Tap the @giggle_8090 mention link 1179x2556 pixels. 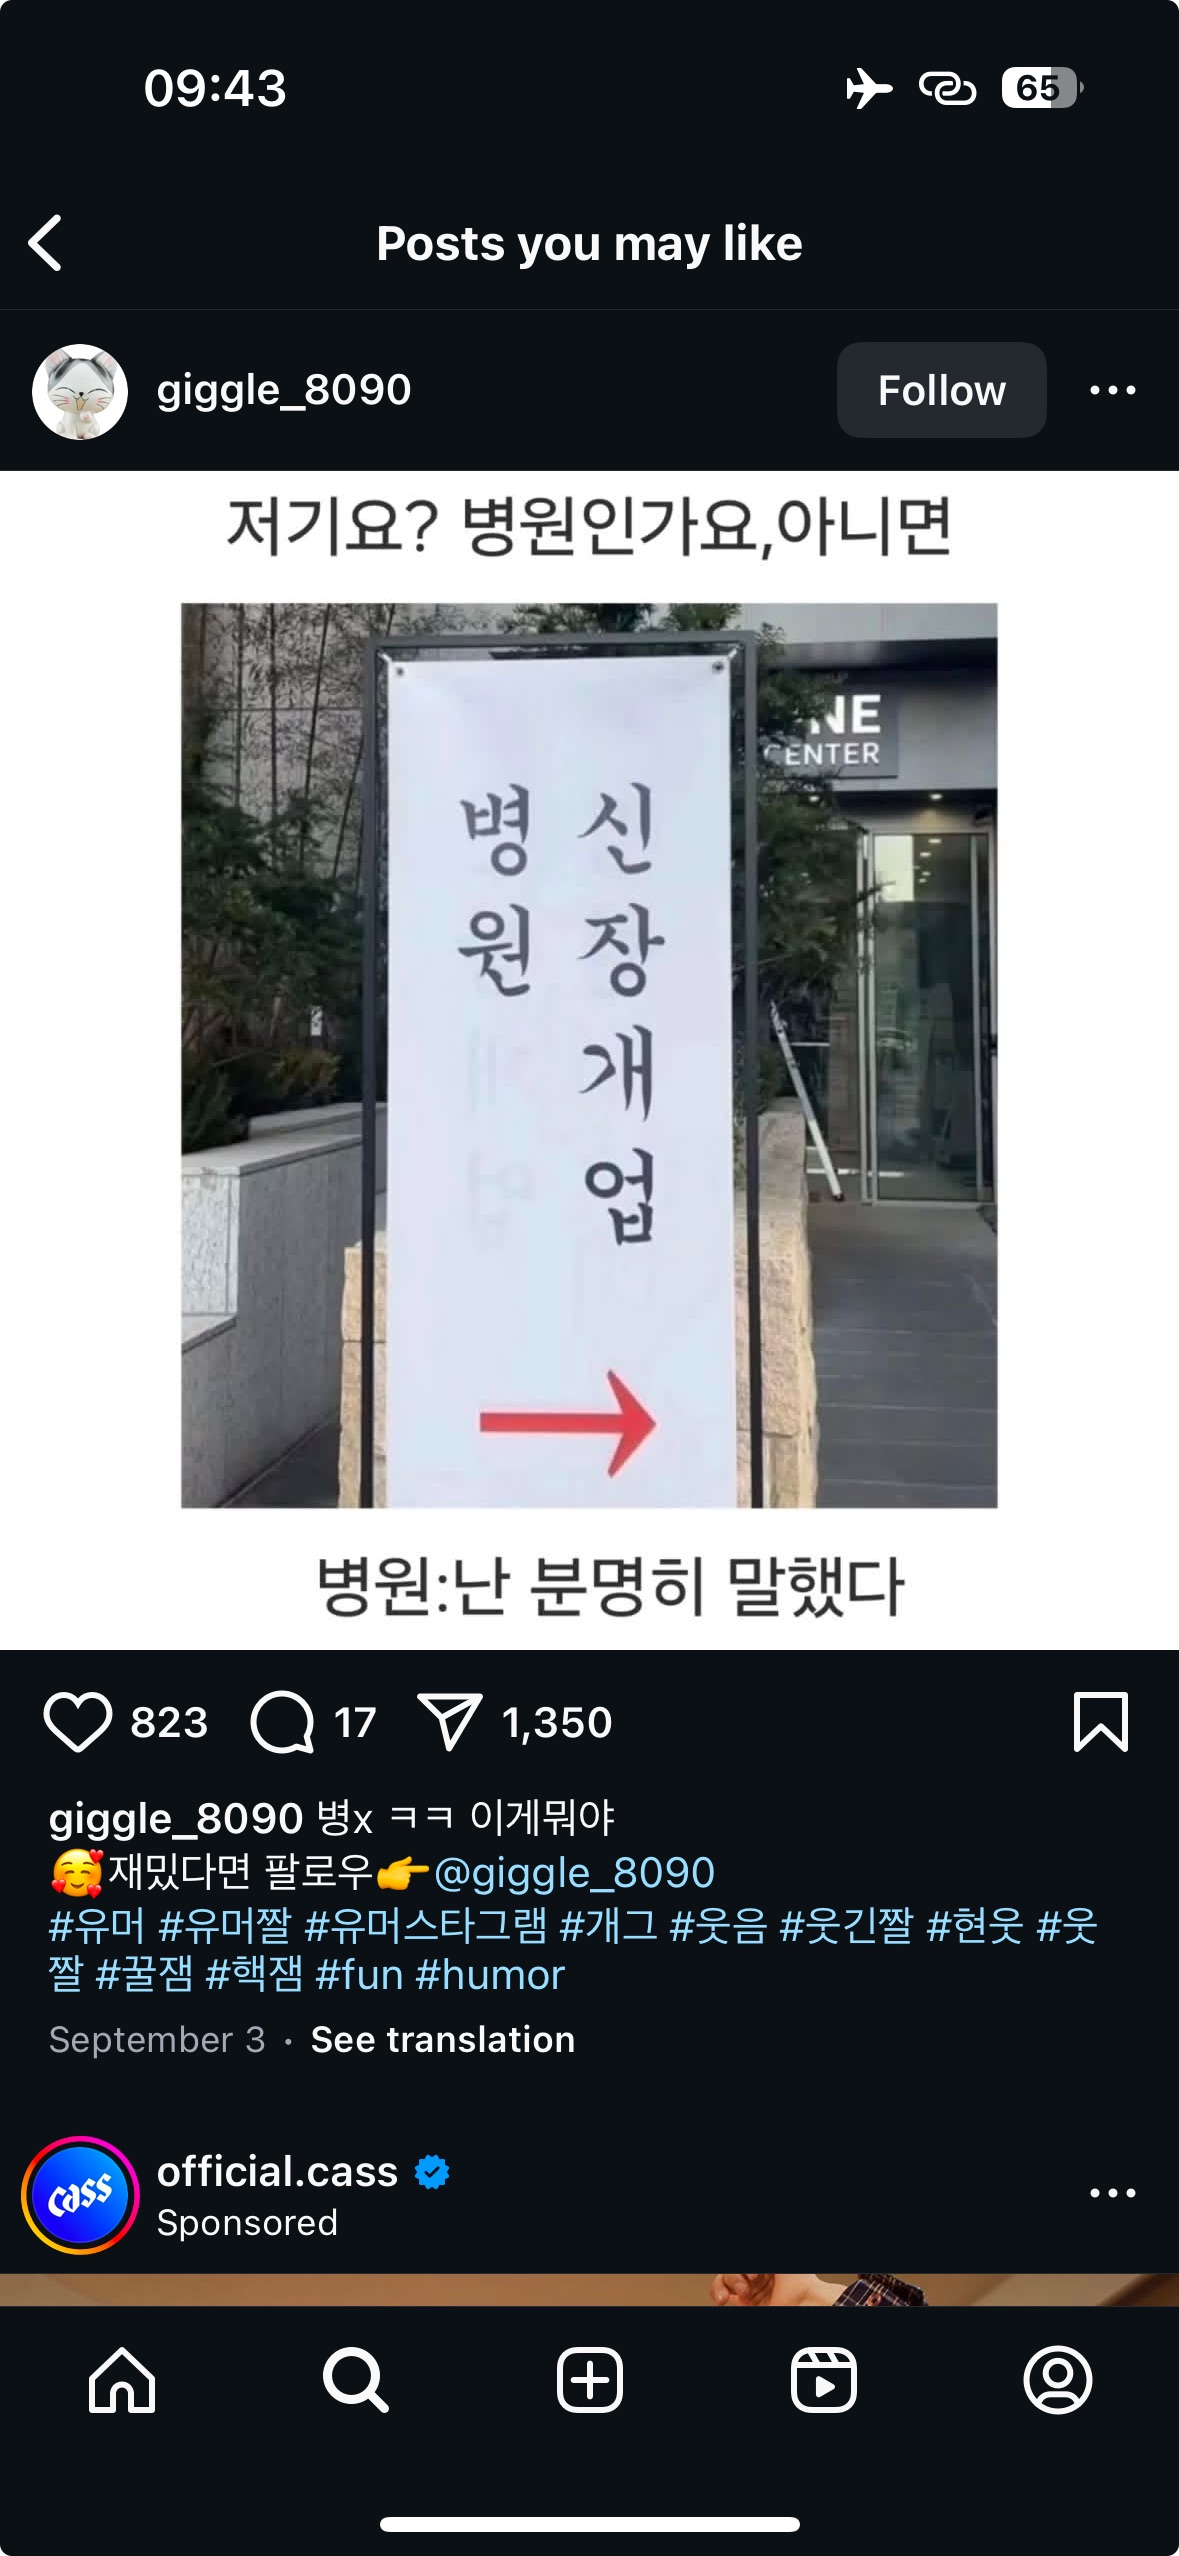click(574, 1872)
